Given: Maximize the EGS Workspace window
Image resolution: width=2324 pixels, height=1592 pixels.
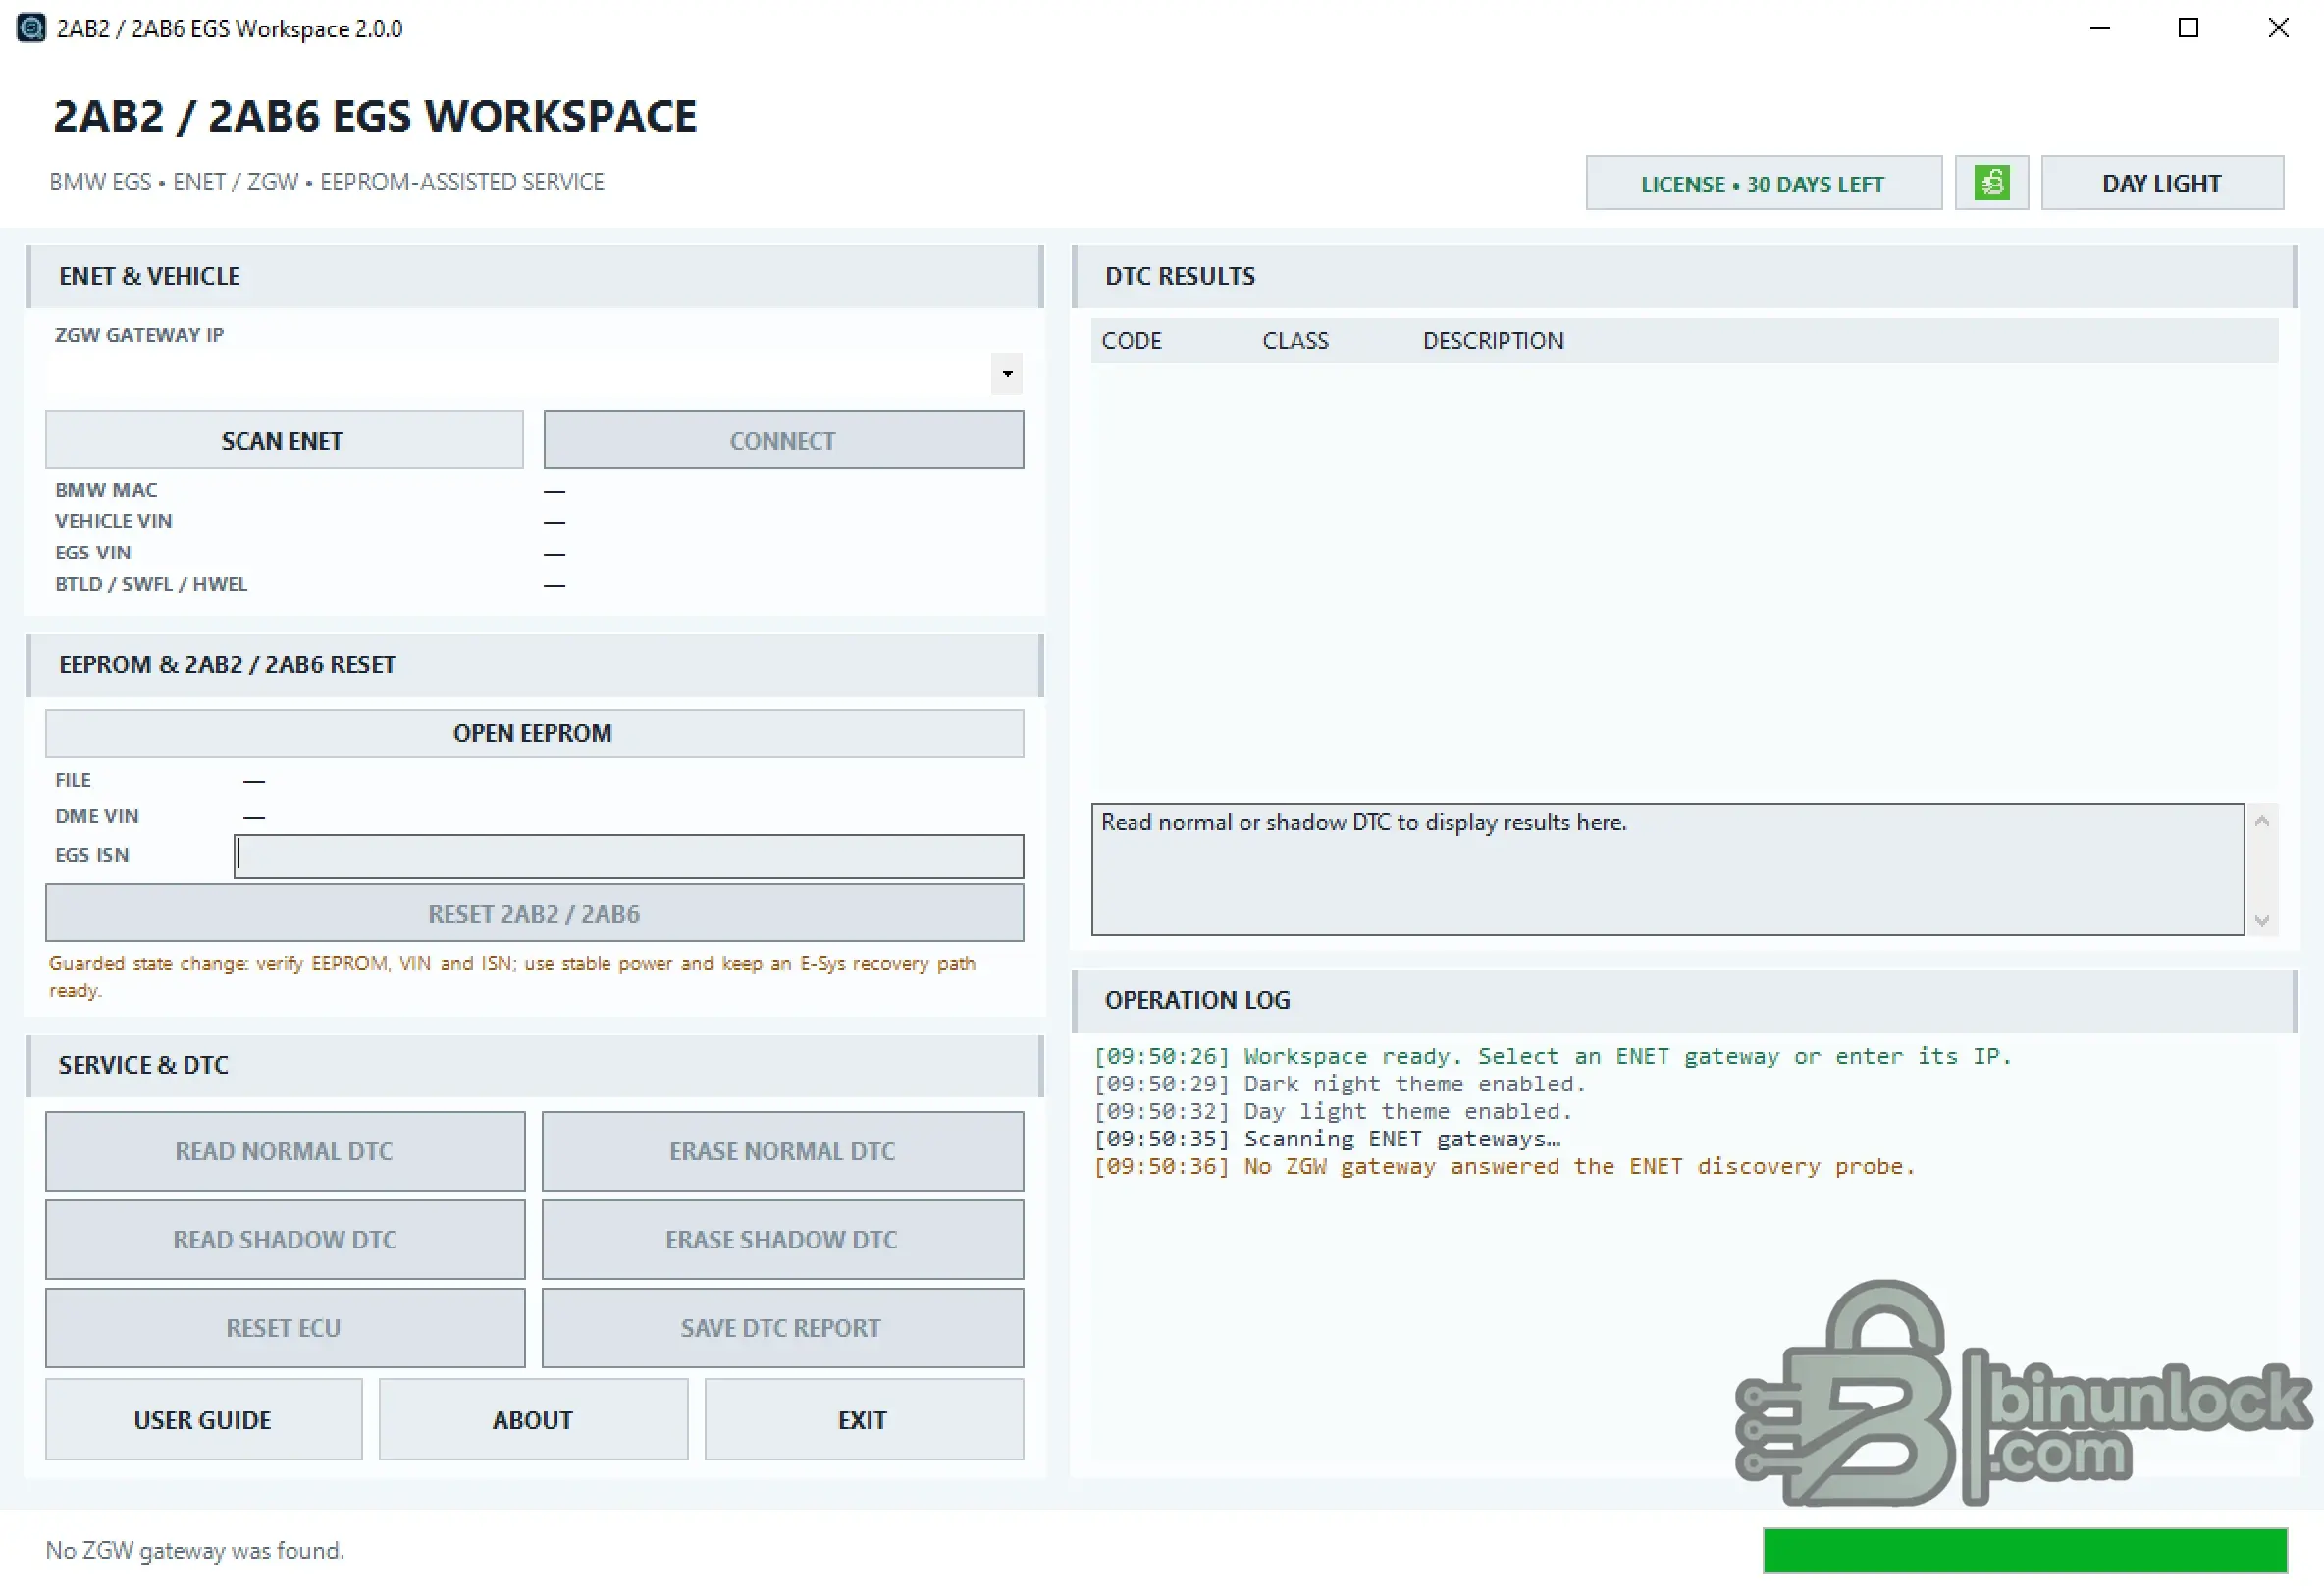Looking at the screenshot, I should click(2189, 28).
